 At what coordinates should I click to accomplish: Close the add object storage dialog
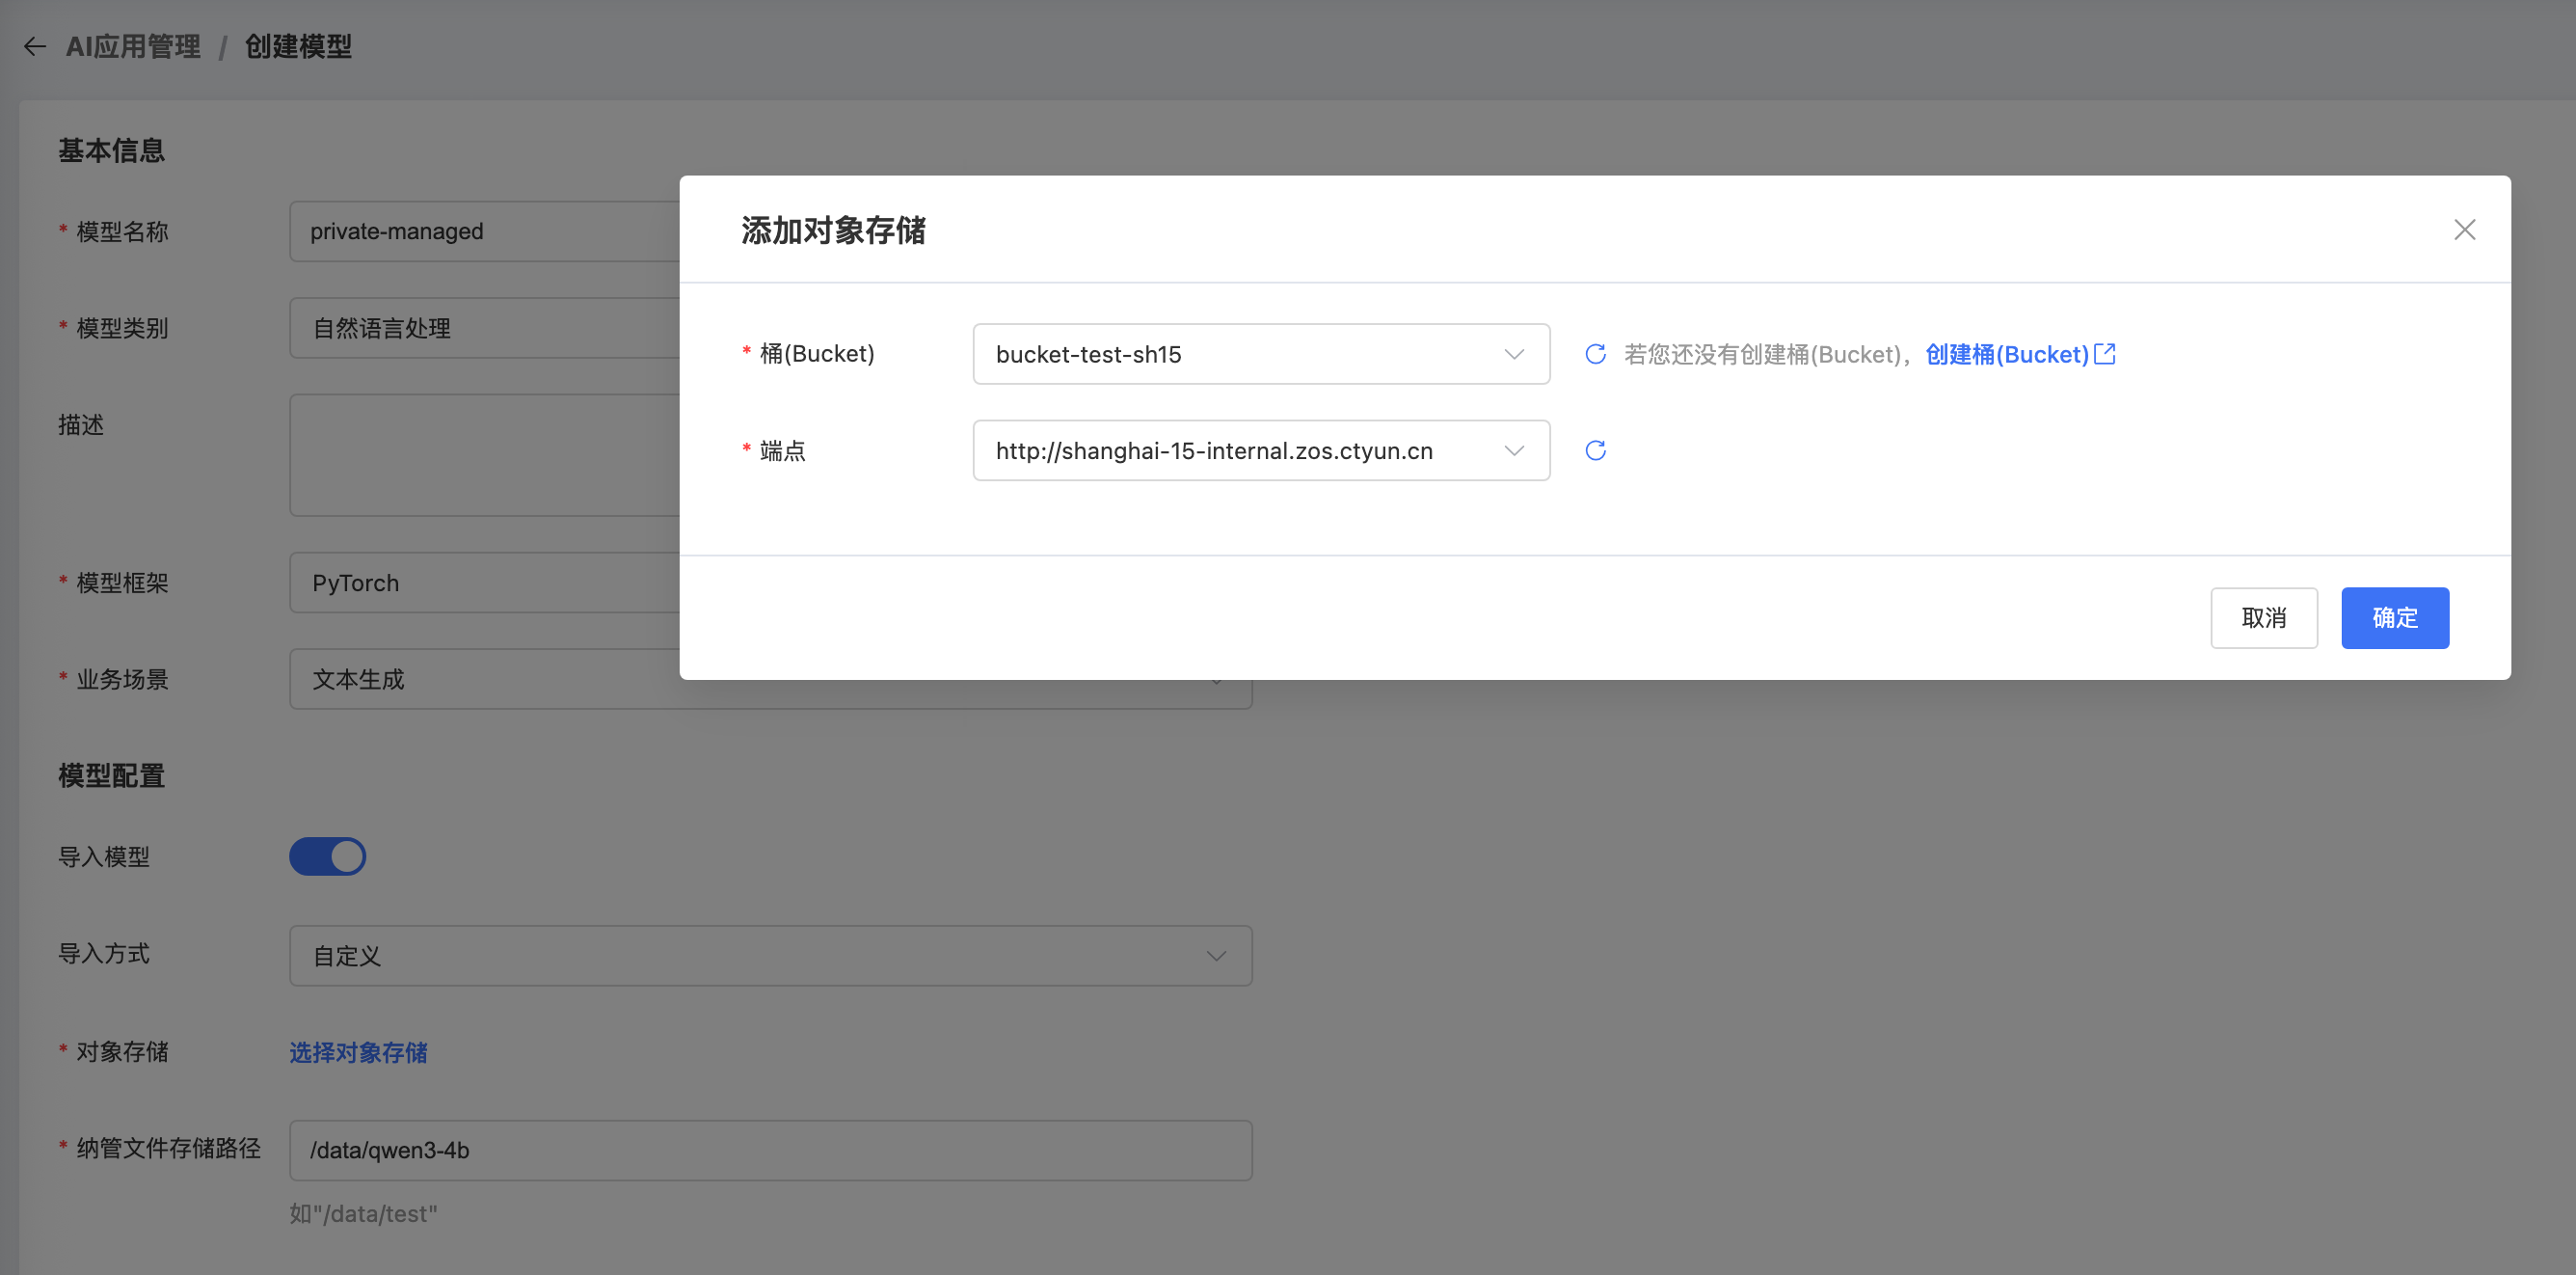pyautogui.click(x=2464, y=230)
